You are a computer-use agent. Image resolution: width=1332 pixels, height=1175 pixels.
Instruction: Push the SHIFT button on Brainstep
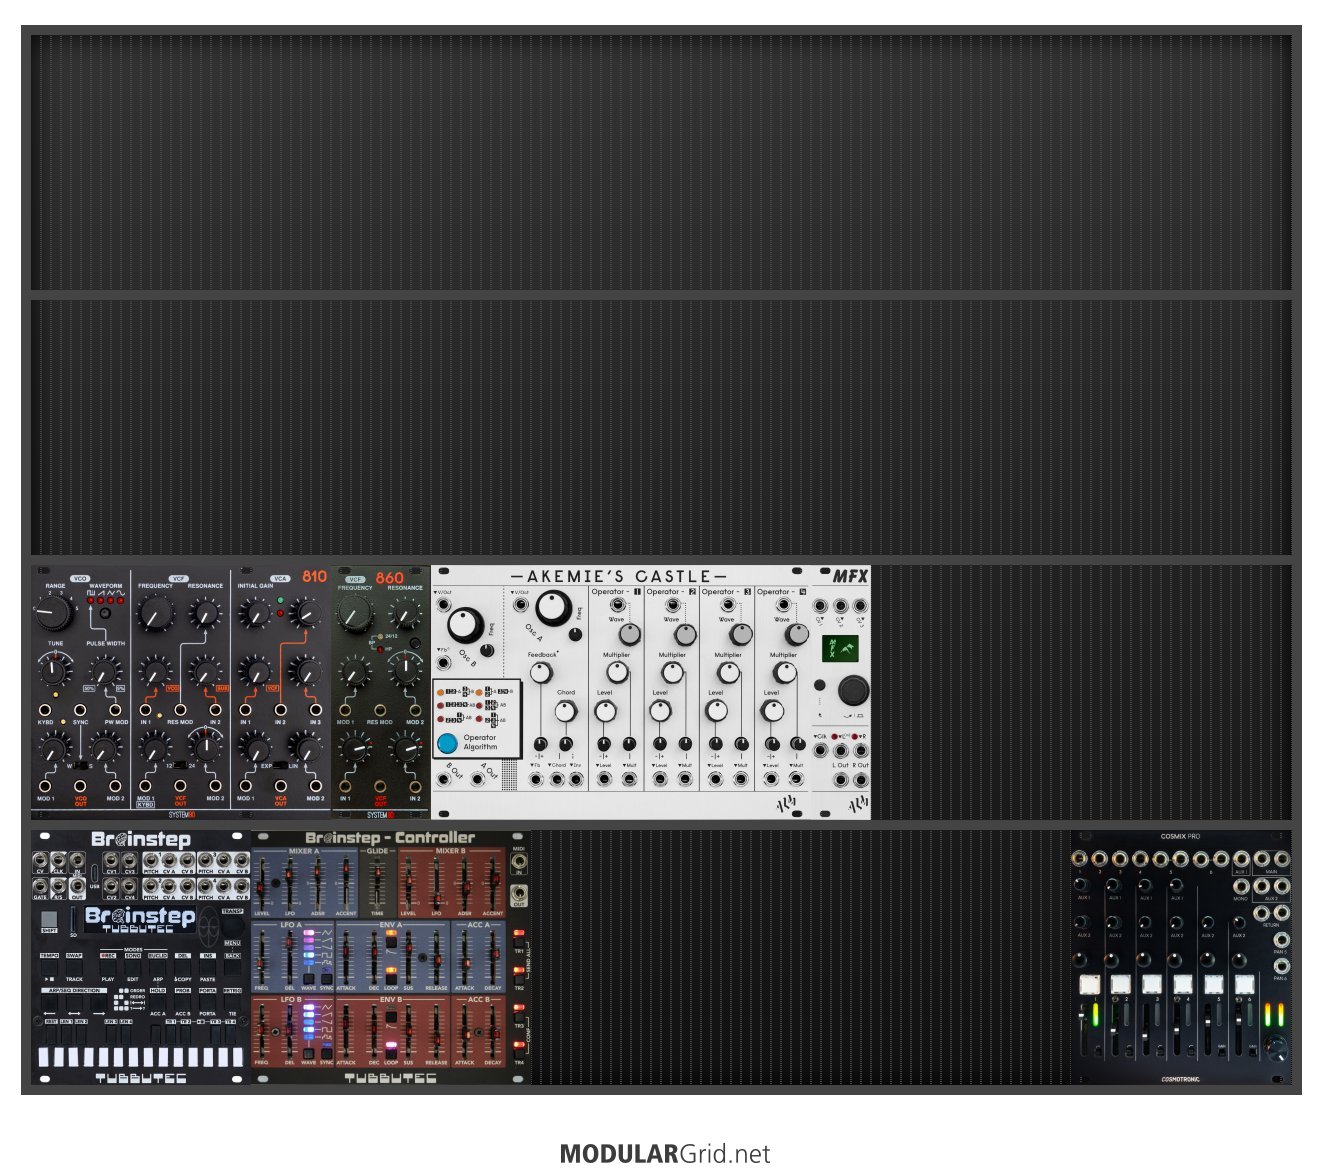[49, 921]
